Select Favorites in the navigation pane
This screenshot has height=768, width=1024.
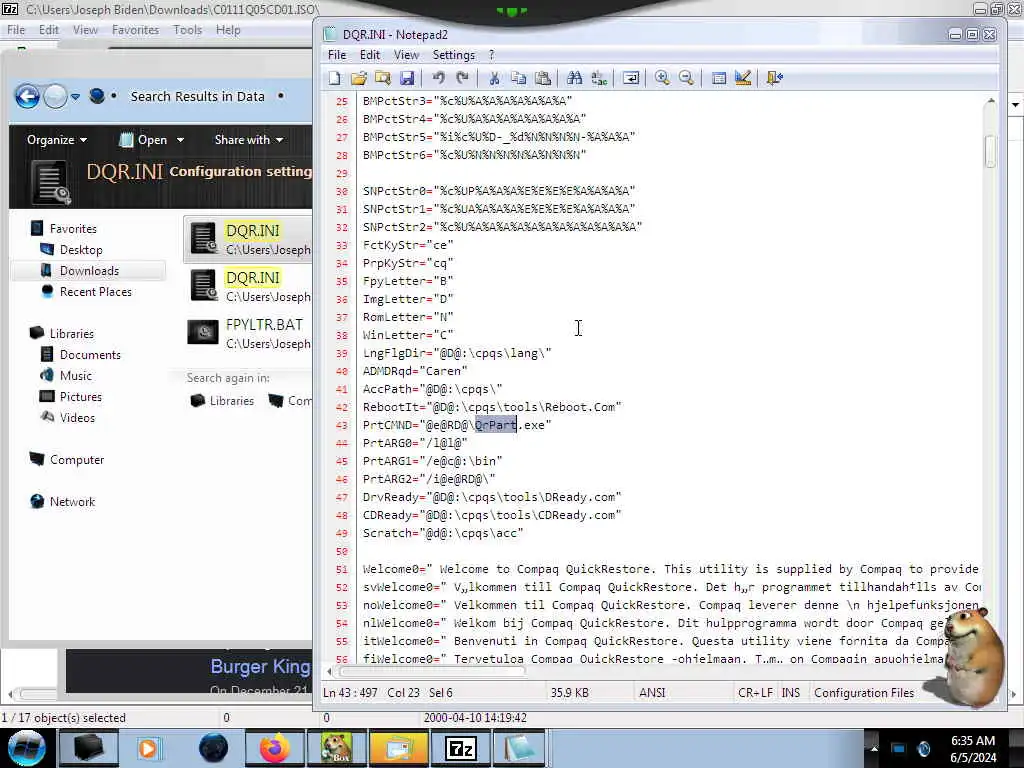coord(73,229)
